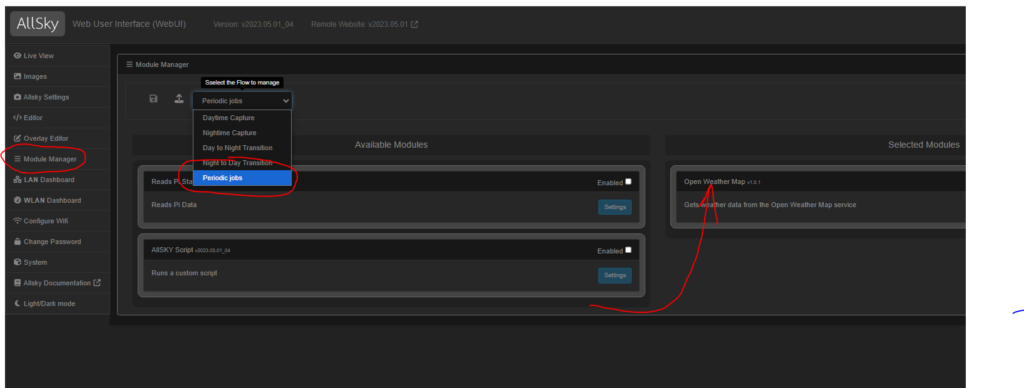Click the Editor code brackets icon
The width and height of the screenshot is (1024, 388).
pos(18,118)
